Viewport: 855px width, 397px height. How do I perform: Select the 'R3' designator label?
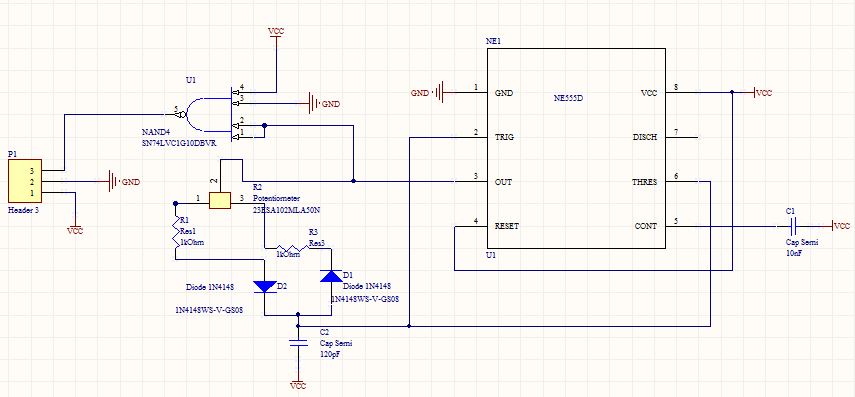coord(313,232)
